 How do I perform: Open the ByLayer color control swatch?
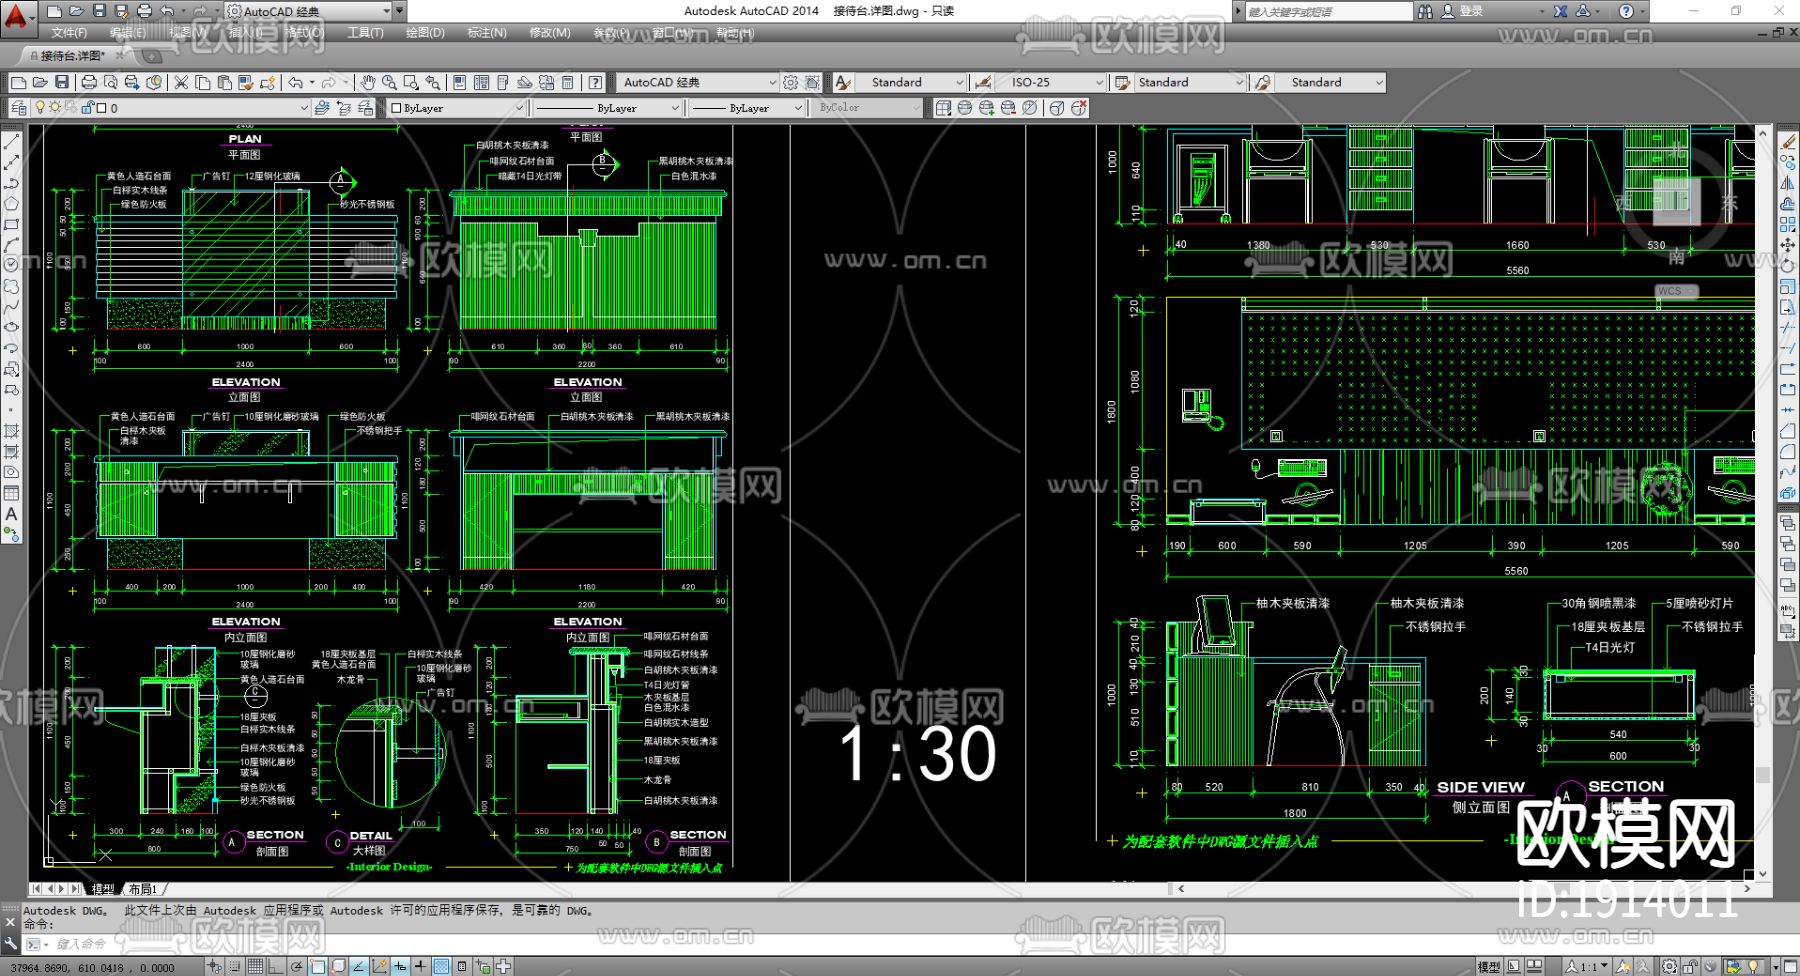[x=456, y=108]
